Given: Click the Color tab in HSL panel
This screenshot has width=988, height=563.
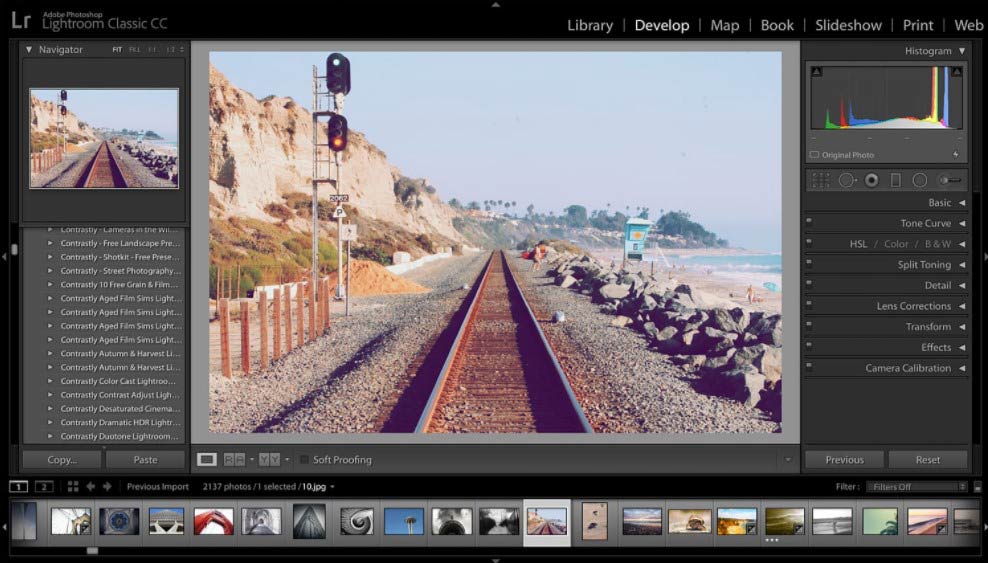Looking at the screenshot, I should 896,244.
